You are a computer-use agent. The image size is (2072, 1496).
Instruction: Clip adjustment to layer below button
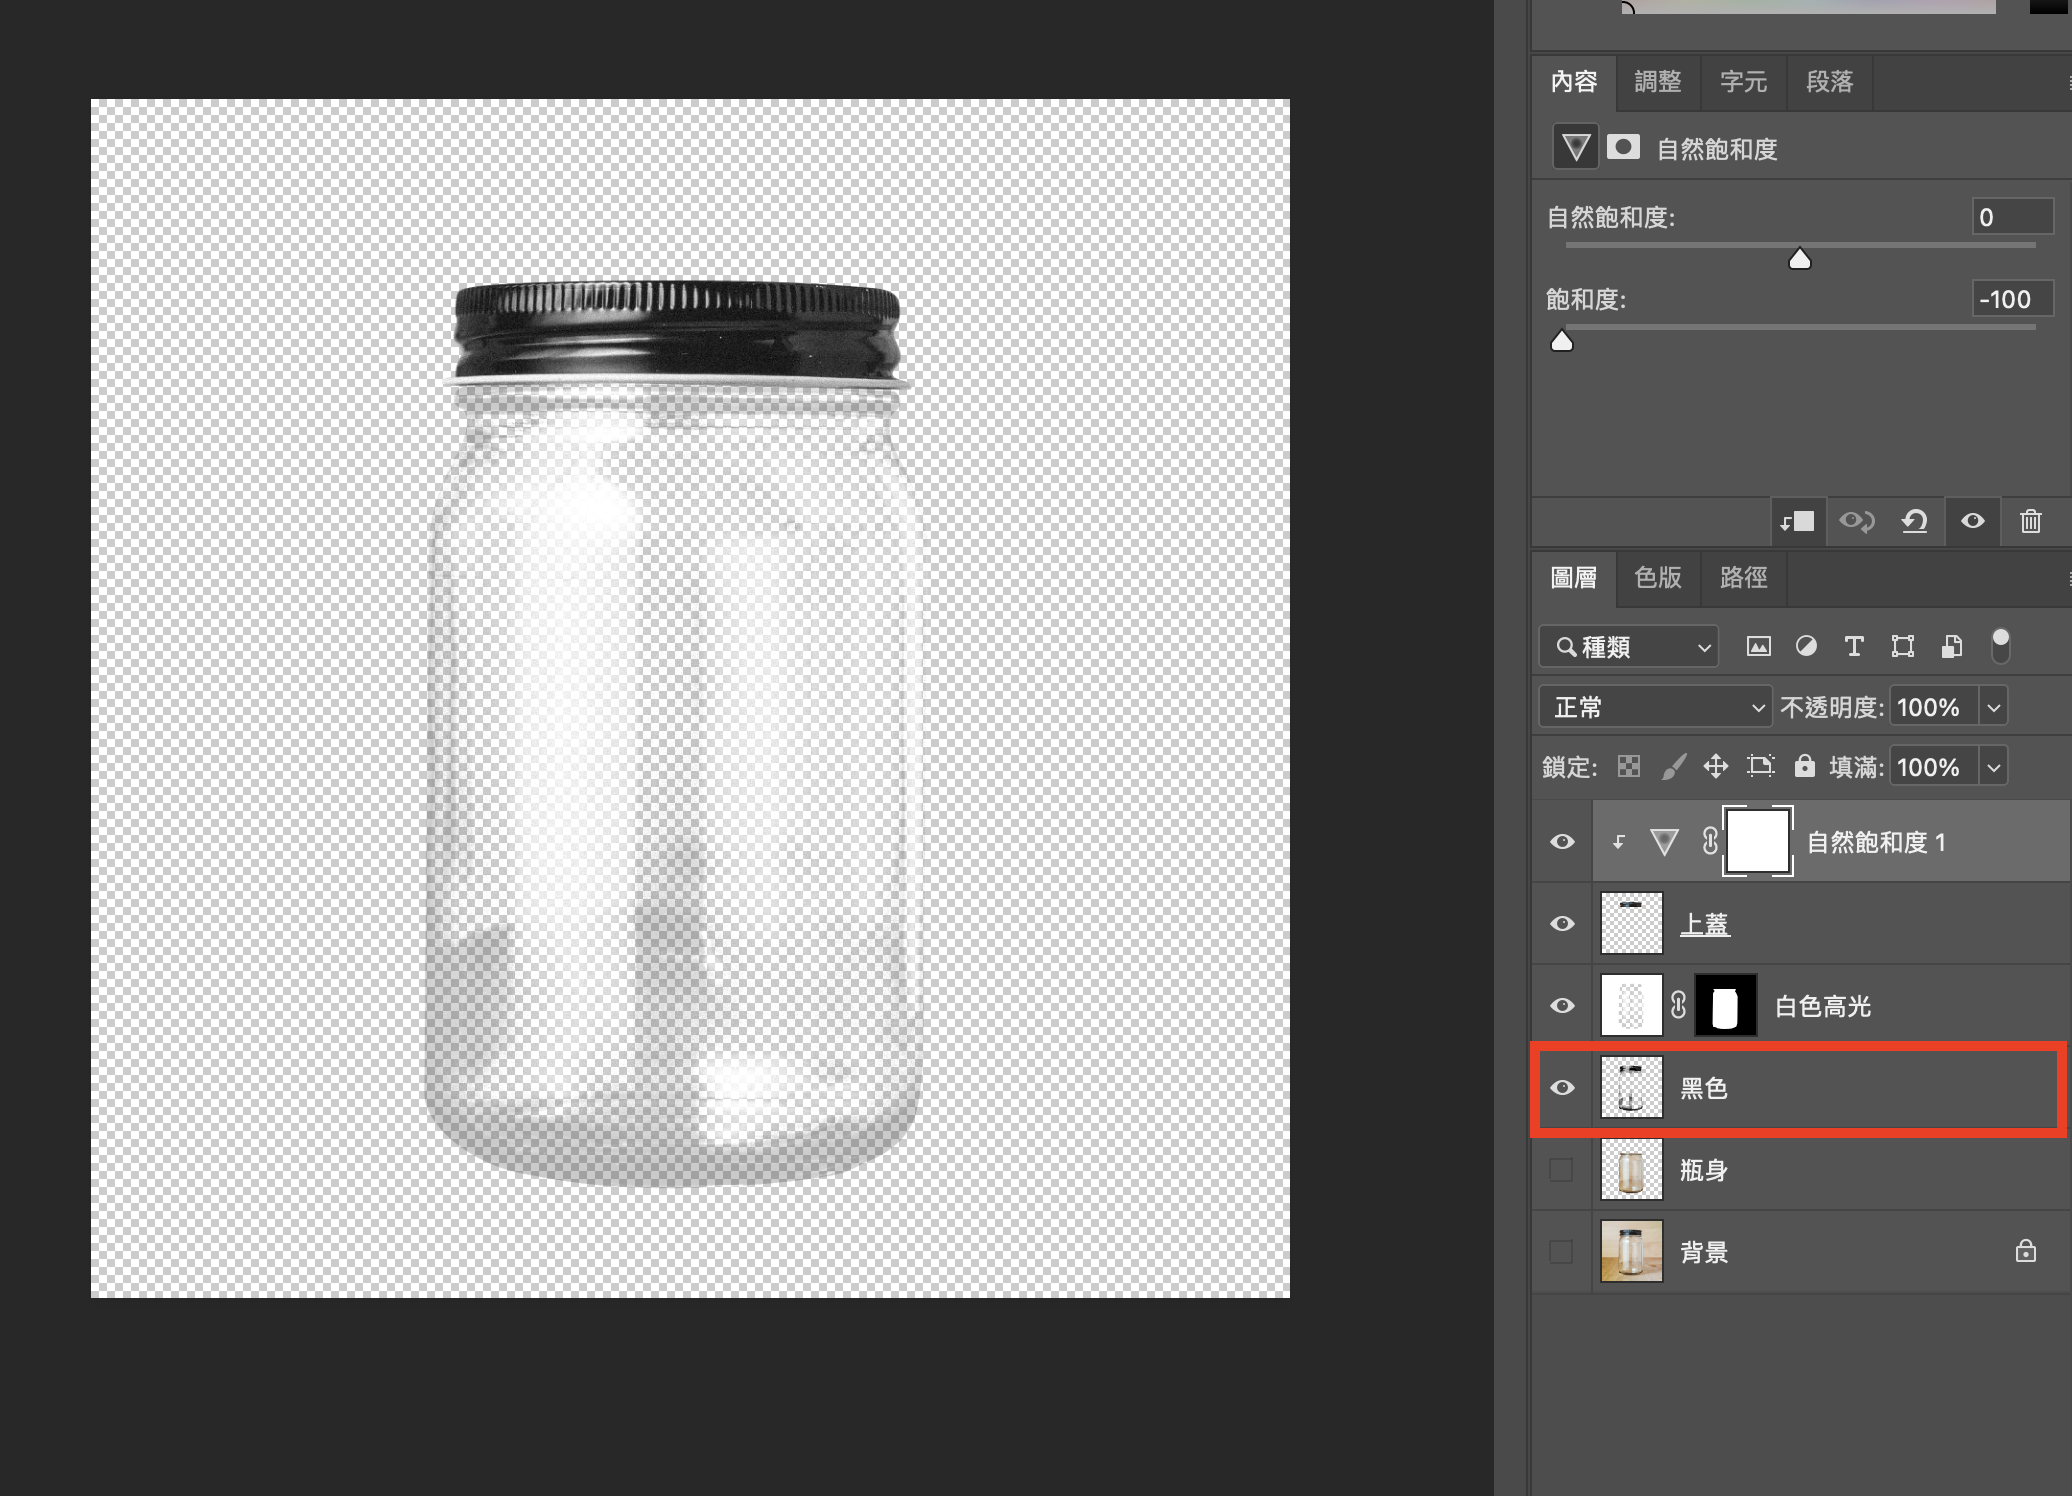pyautogui.click(x=1797, y=521)
